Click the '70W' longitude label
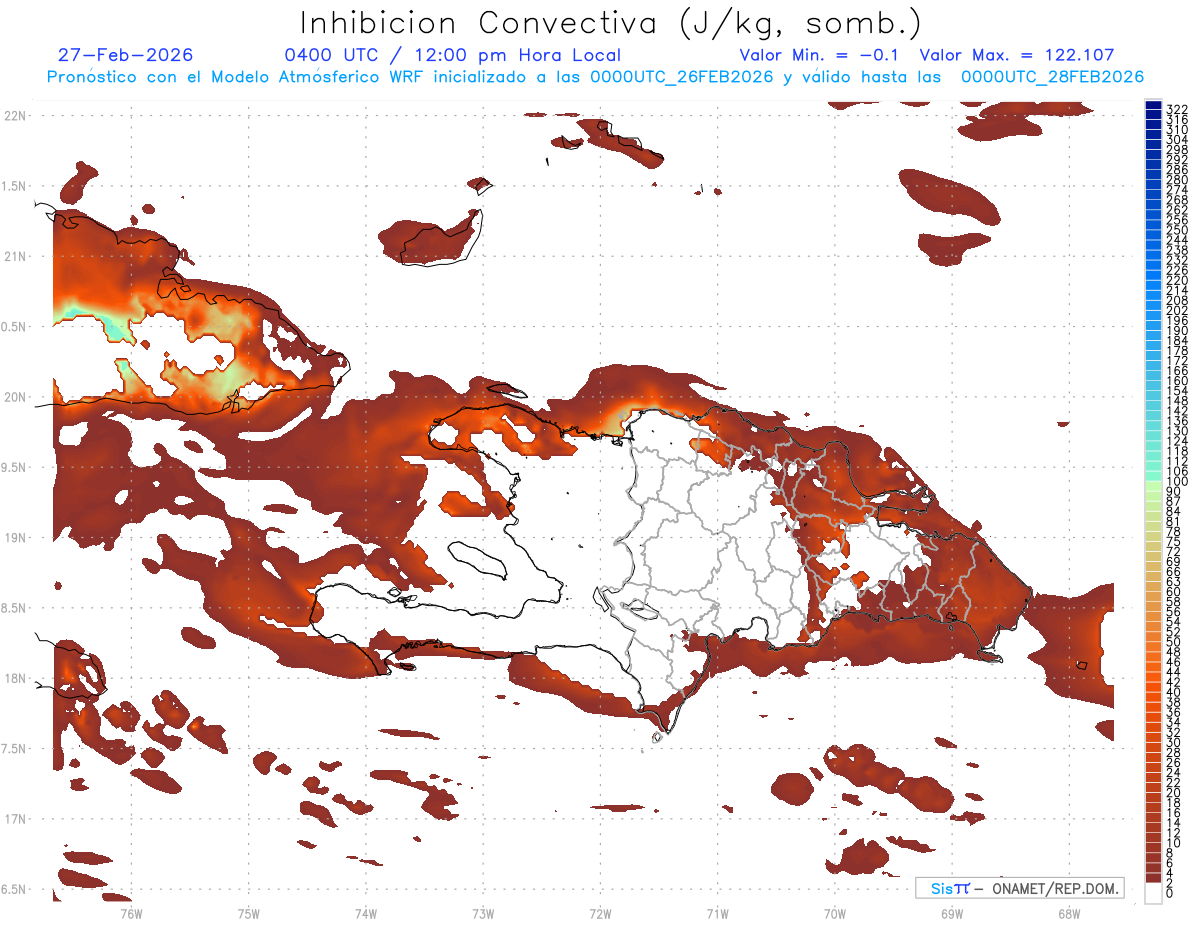This screenshot has width=1200, height=927. click(x=834, y=913)
